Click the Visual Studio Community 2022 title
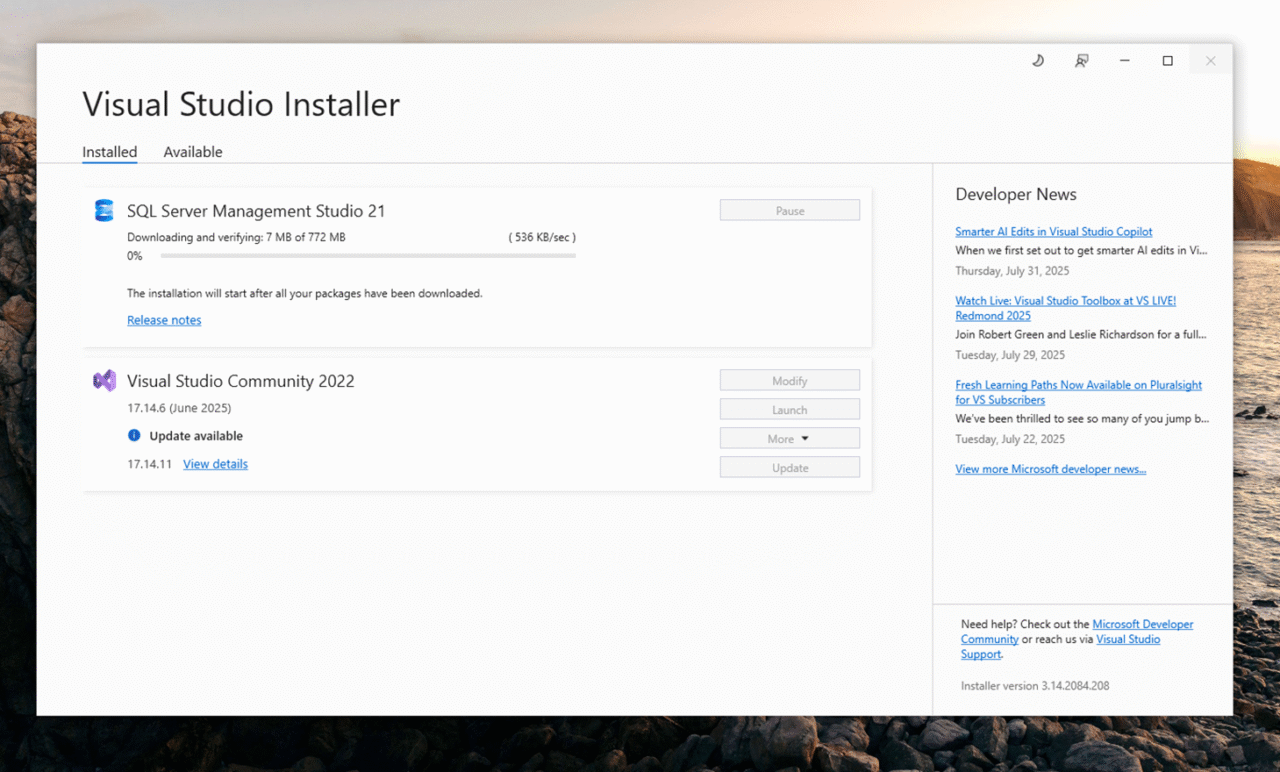The width and height of the screenshot is (1280, 772). 241,381
